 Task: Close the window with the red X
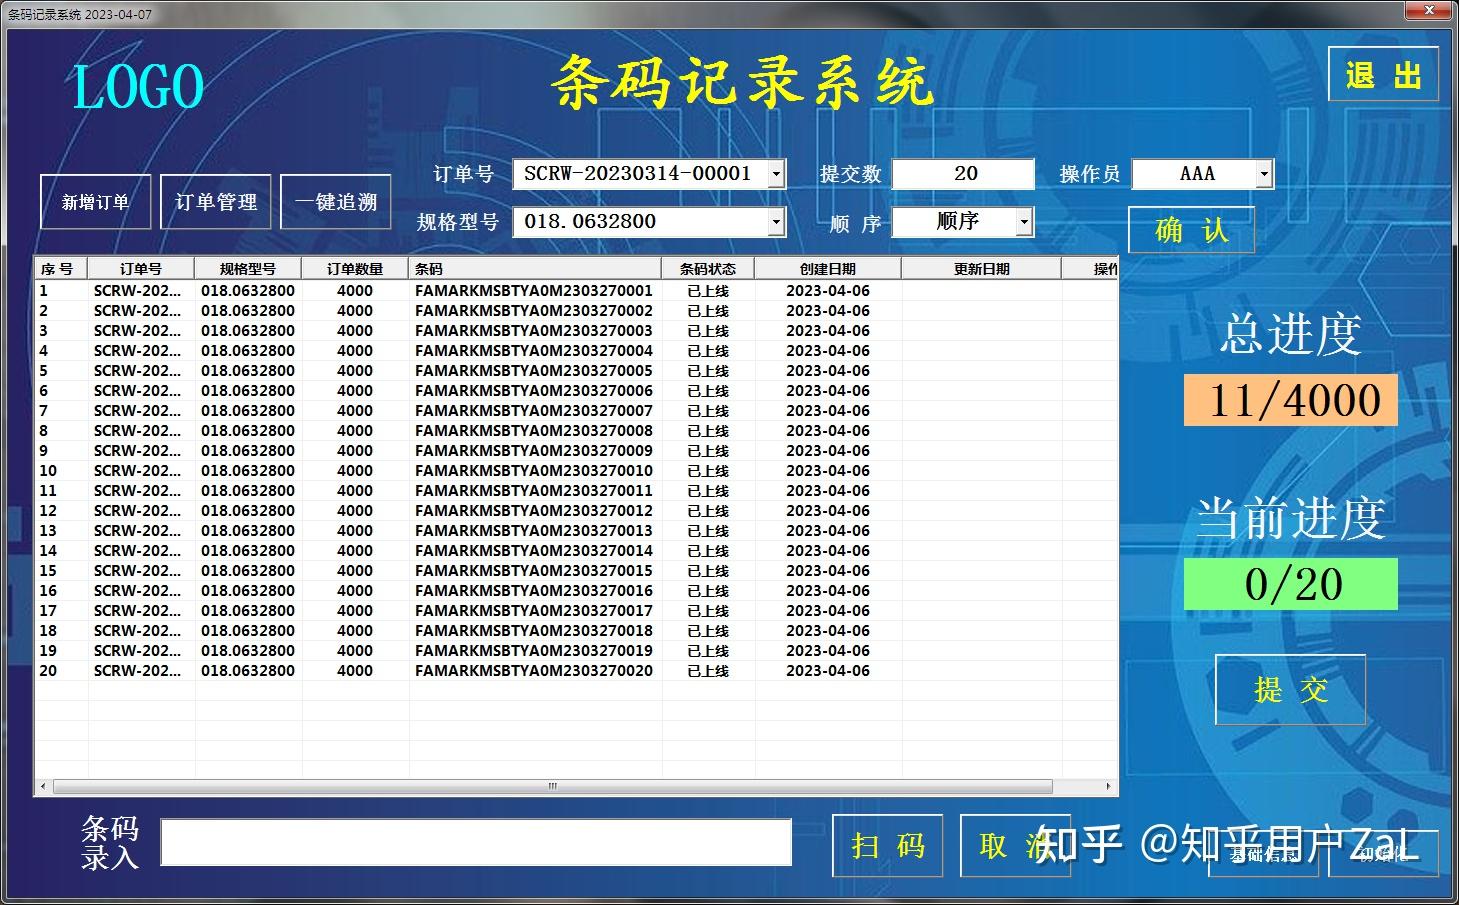1429,10
